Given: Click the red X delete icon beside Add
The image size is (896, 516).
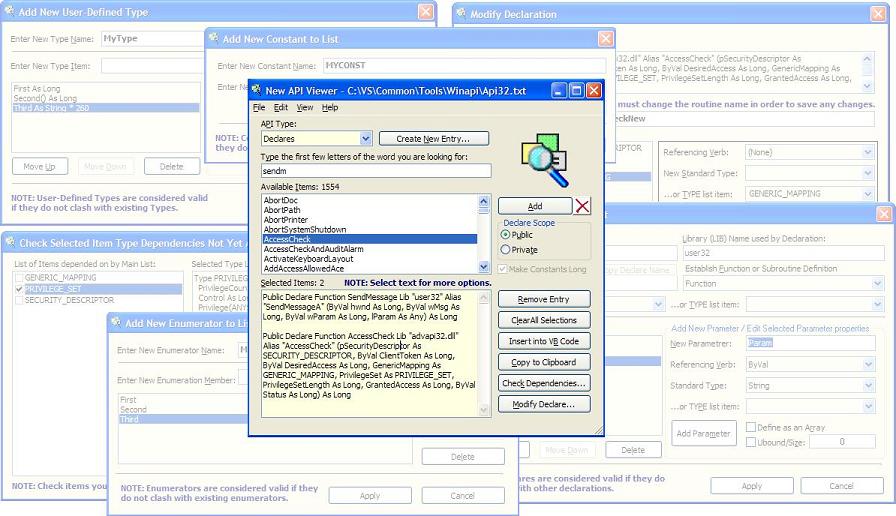Looking at the screenshot, I should click(x=582, y=206).
